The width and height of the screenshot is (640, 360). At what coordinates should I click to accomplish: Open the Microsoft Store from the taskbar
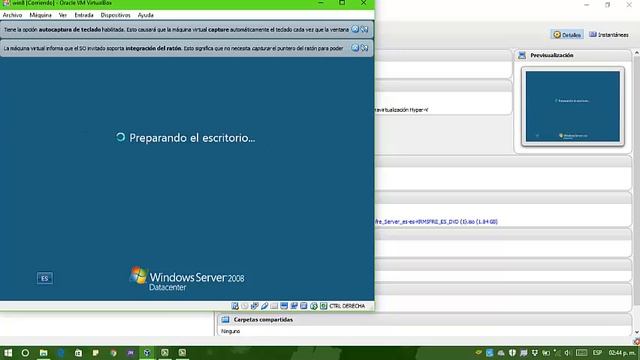click(78, 353)
